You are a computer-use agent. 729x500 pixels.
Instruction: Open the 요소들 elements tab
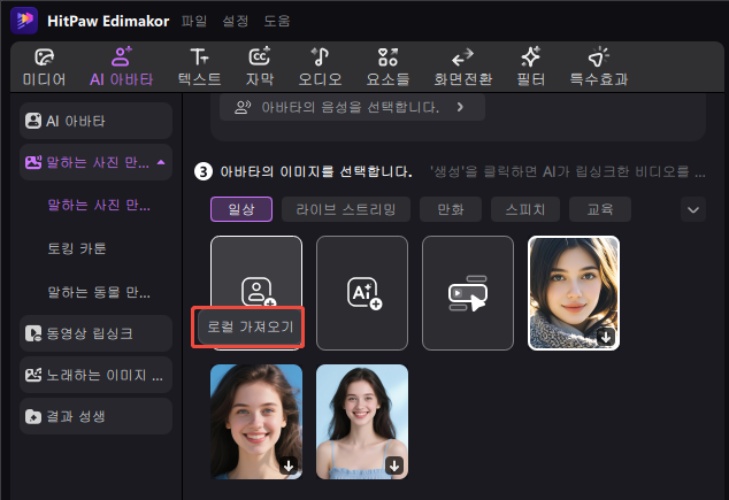(388, 67)
